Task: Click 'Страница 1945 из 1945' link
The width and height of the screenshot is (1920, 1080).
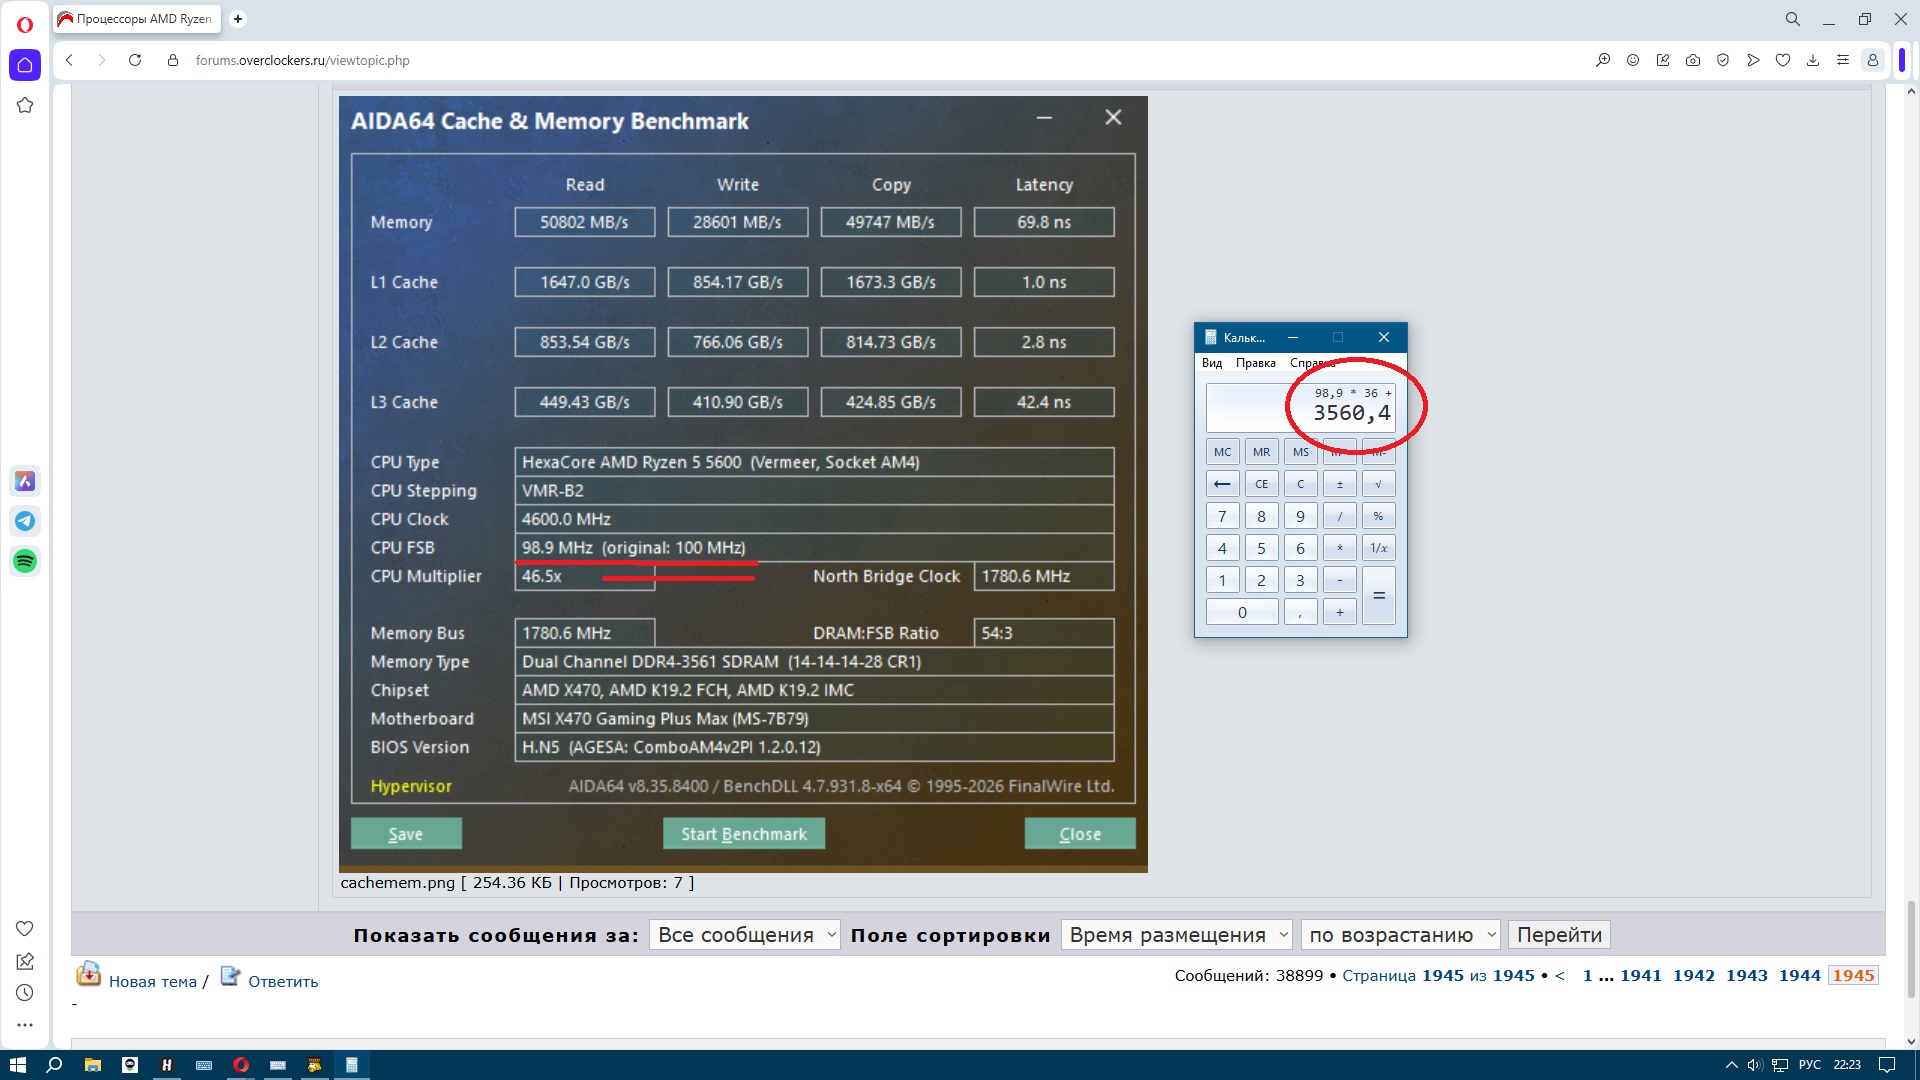Action: pos(1438,976)
